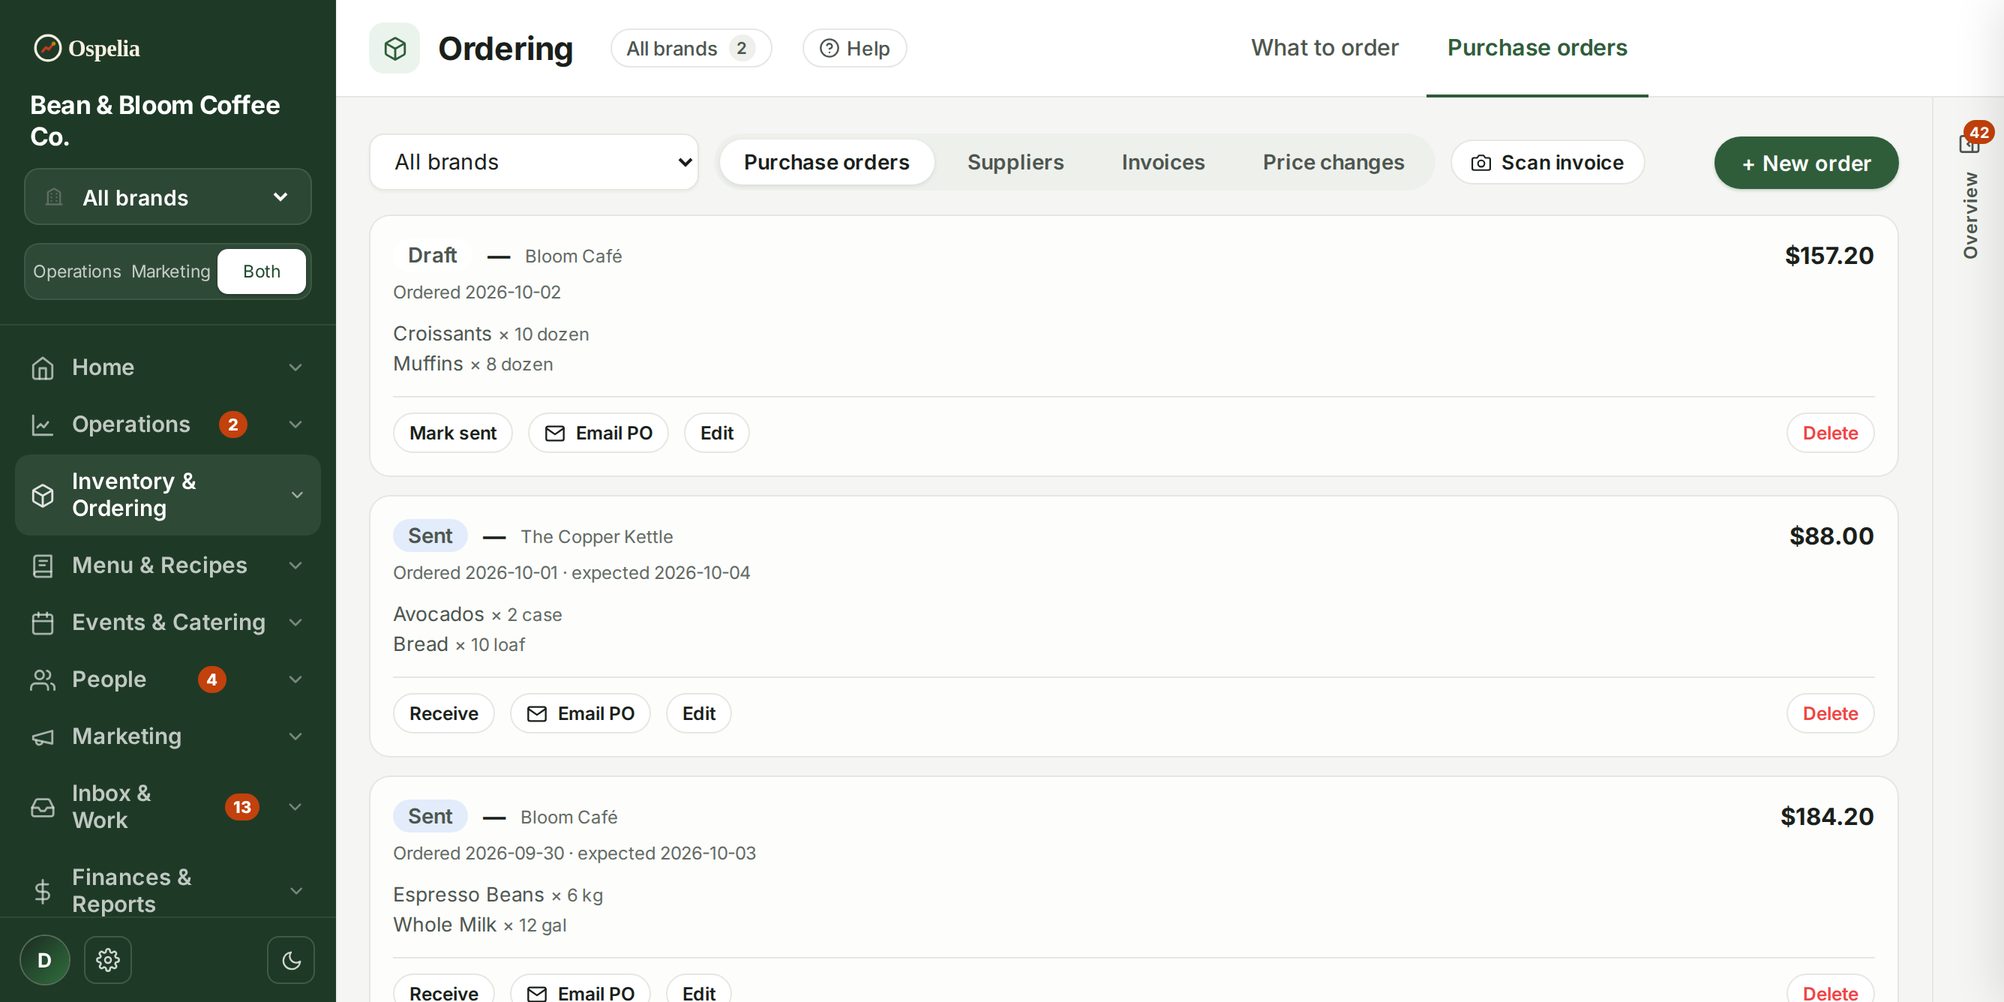The image size is (2004, 1002).
Task: Open the All brands filter combo box
Action: [534, 162]
